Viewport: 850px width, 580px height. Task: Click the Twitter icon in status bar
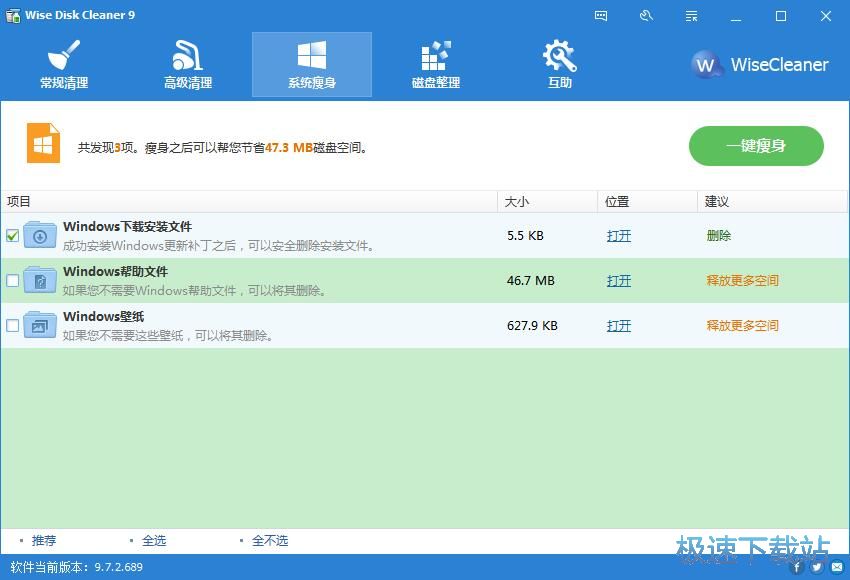(x=817, y=568)
